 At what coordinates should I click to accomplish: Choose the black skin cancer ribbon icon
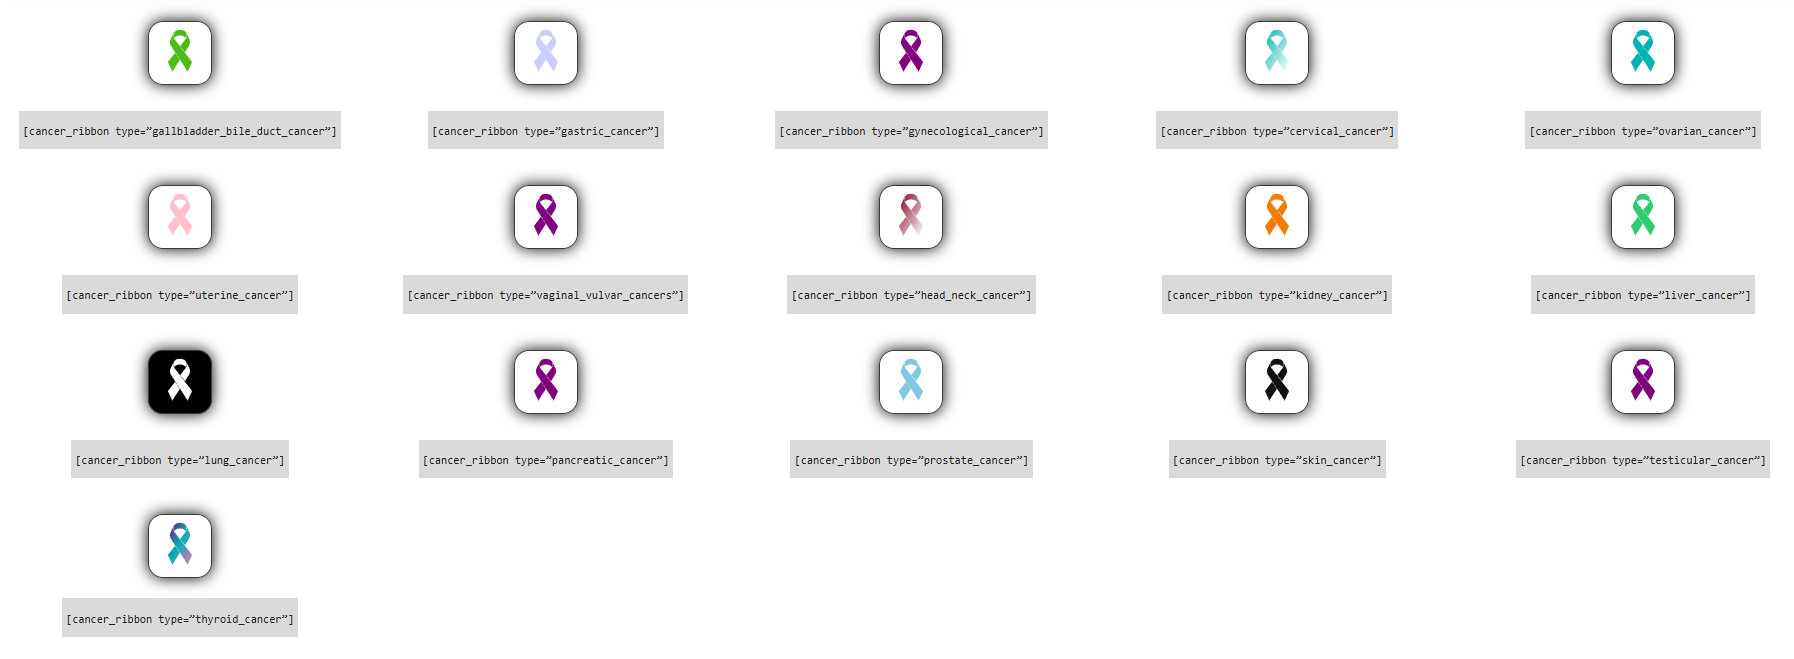[1277, 382]
